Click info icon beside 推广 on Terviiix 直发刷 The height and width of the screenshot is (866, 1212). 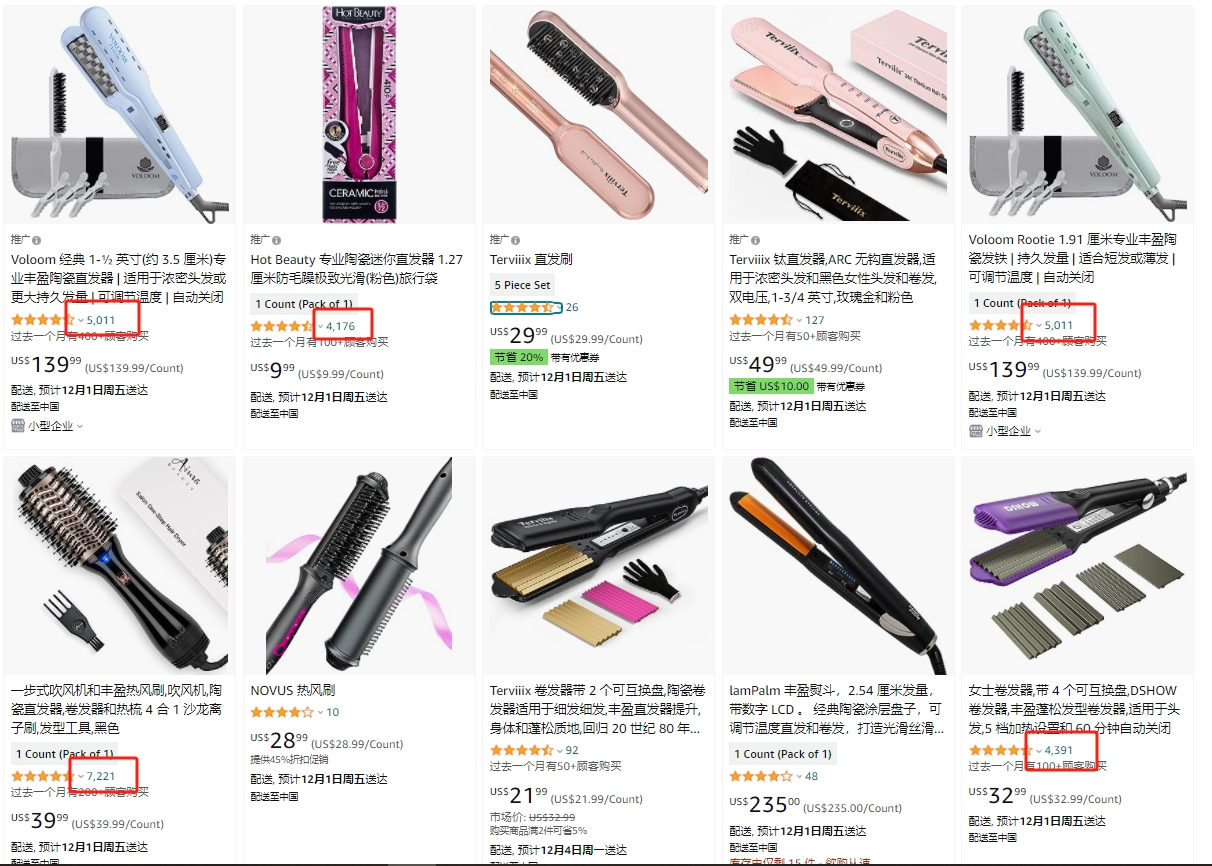click(516, 240)
